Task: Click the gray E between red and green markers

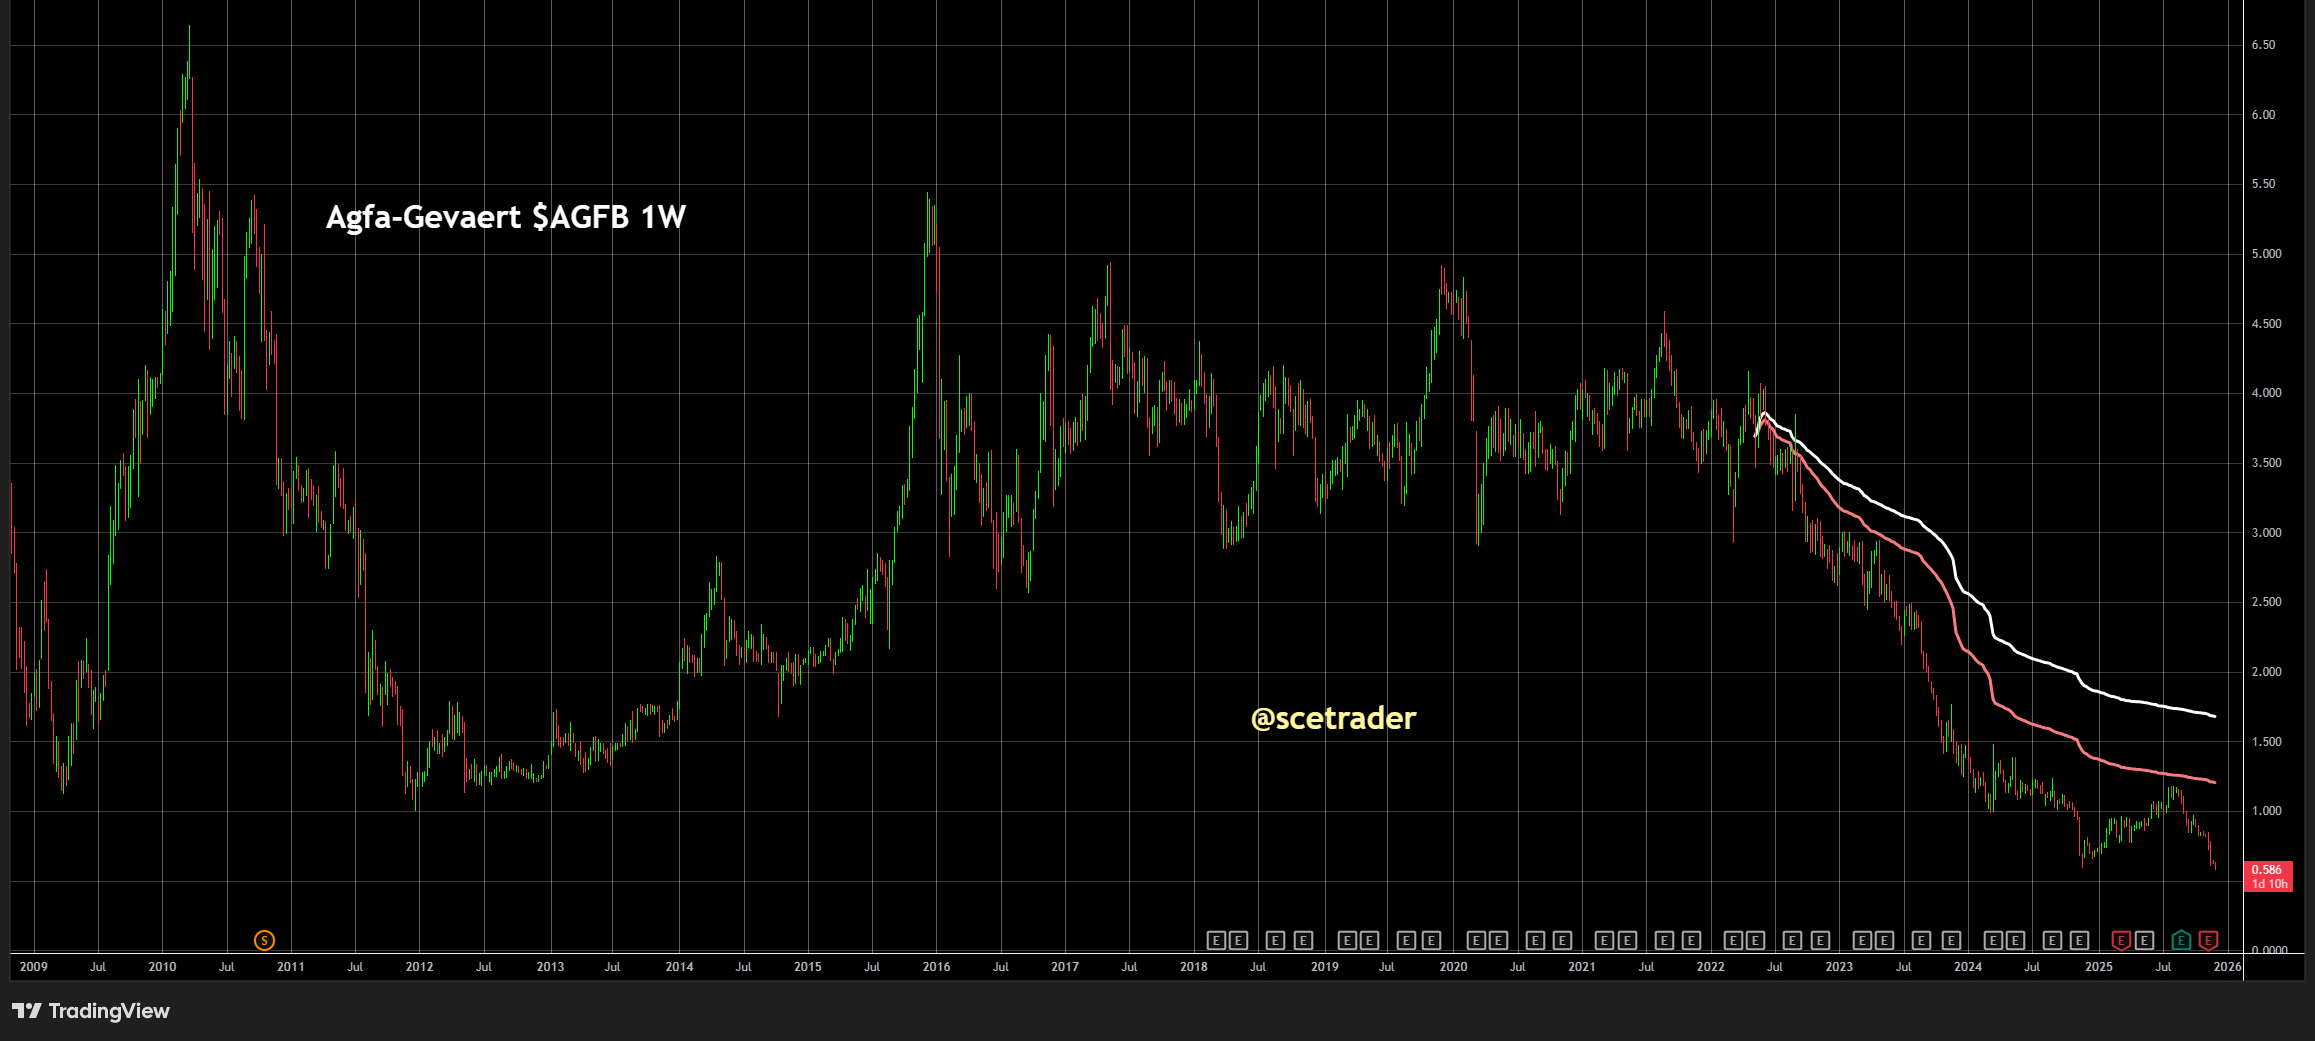Action: 2144,940
